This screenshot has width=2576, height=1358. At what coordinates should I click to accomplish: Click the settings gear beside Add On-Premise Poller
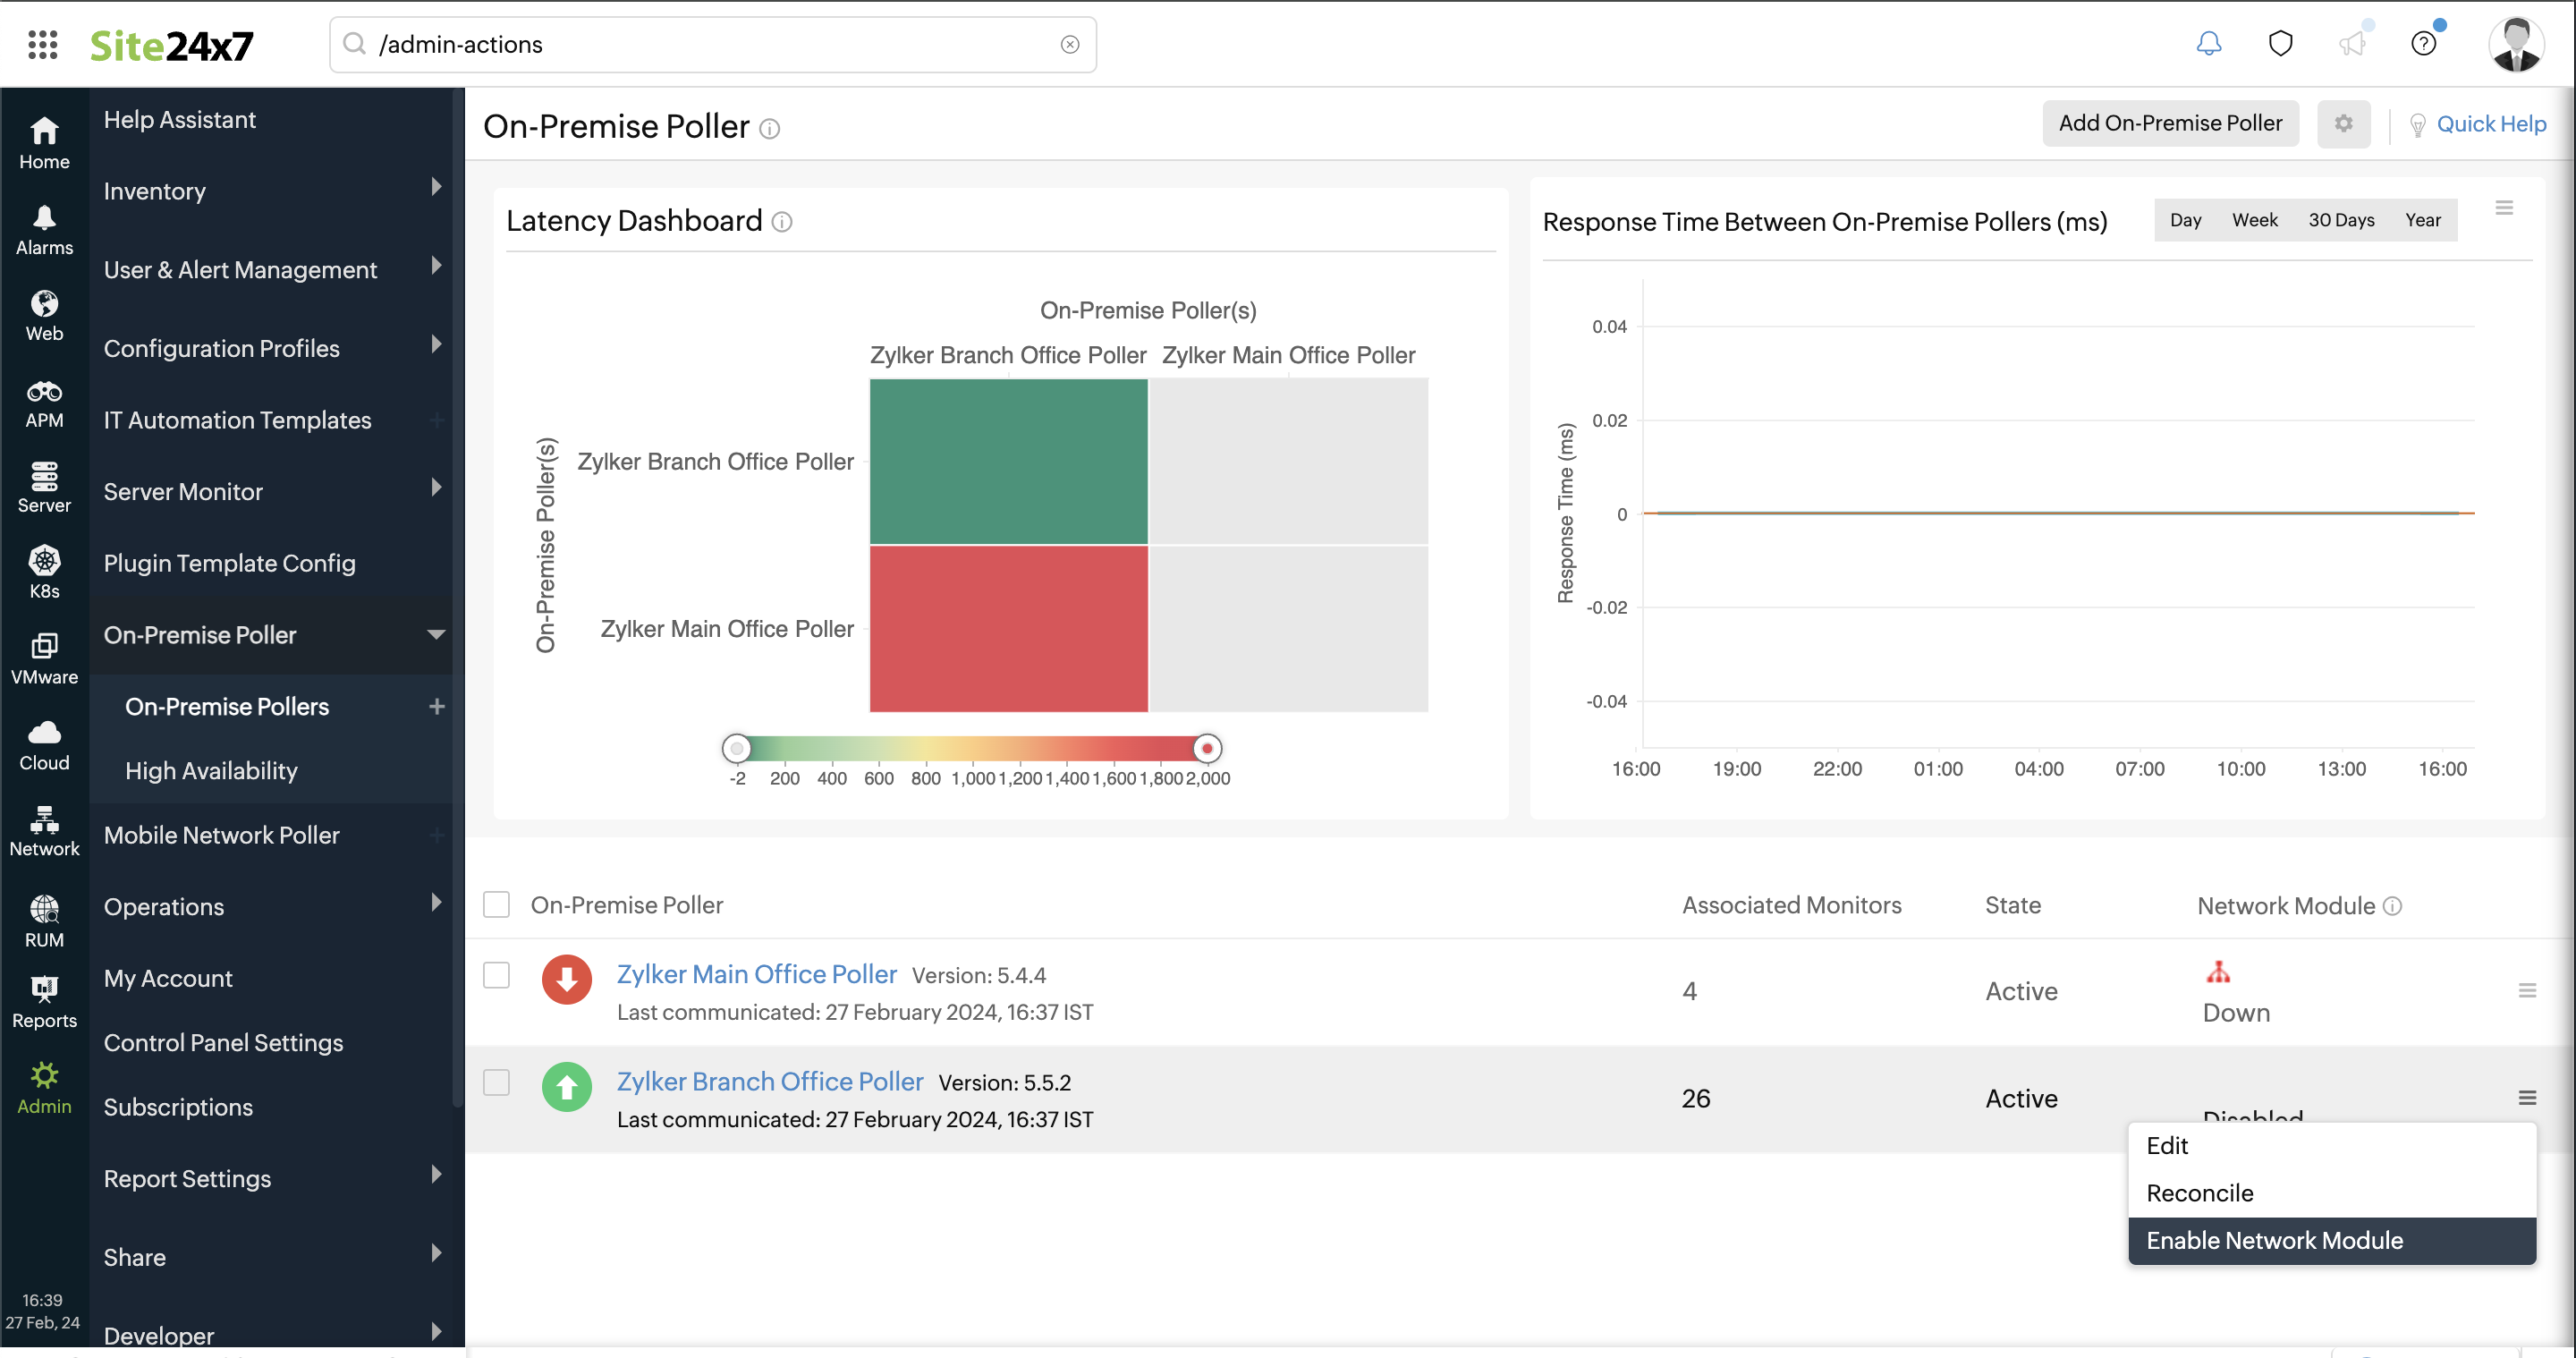pos(2343,124)
